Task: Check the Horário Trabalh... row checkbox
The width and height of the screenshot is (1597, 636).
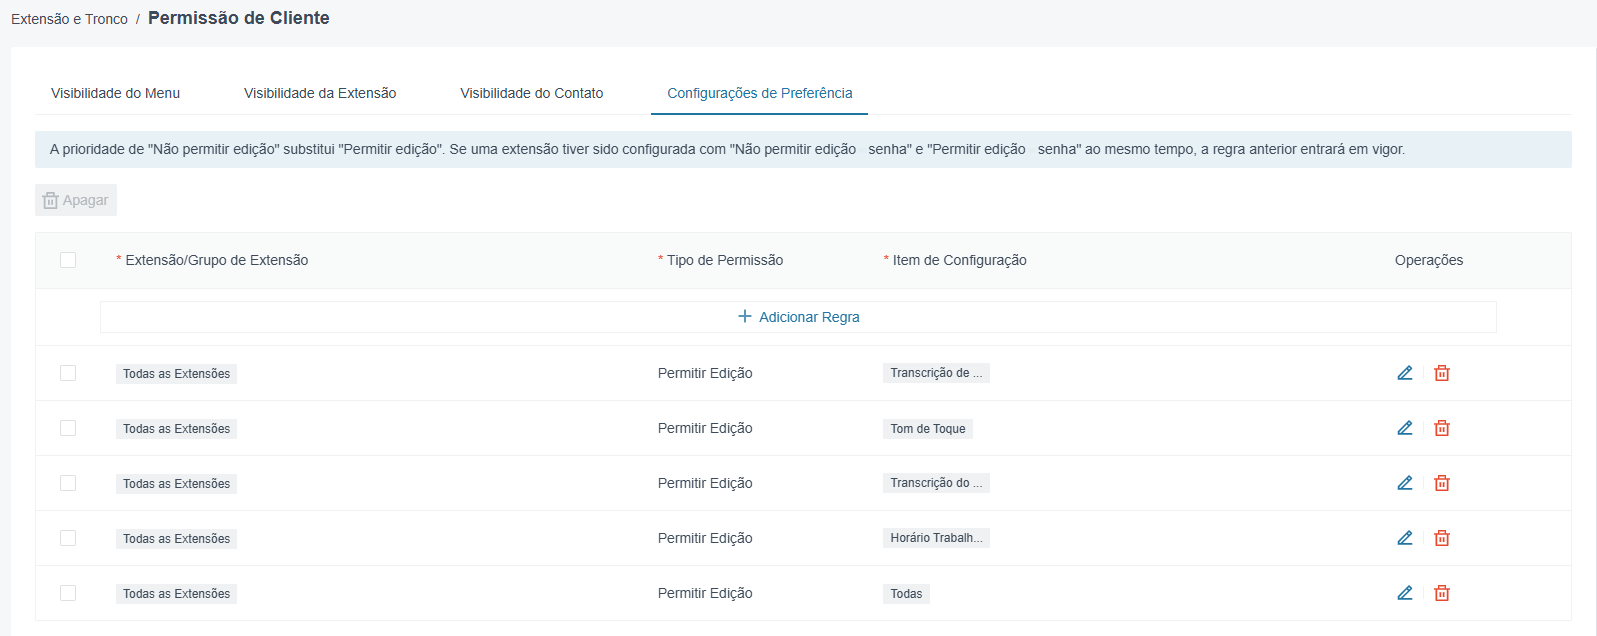Action: [68, 538]
